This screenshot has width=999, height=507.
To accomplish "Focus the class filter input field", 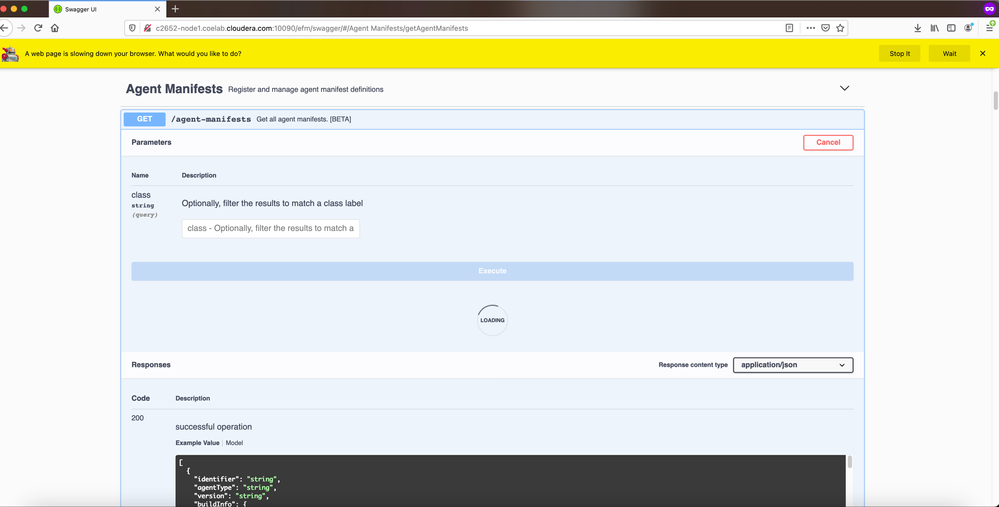I will coord(271,228).
